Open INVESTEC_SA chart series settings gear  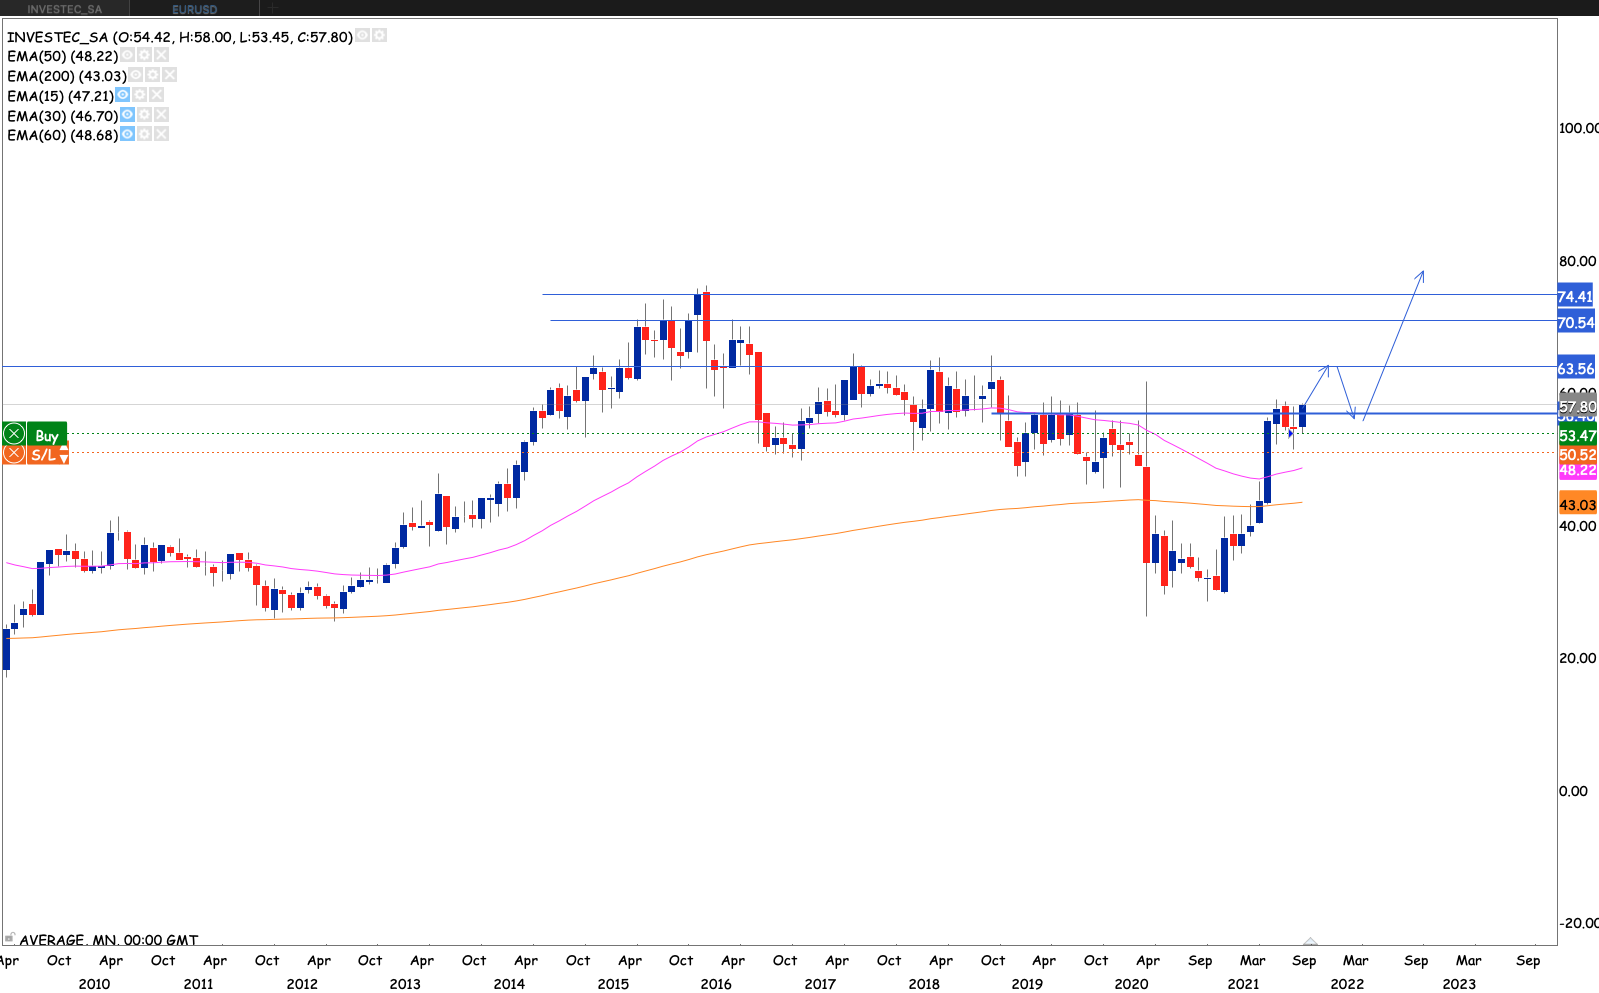click(379, 35)
